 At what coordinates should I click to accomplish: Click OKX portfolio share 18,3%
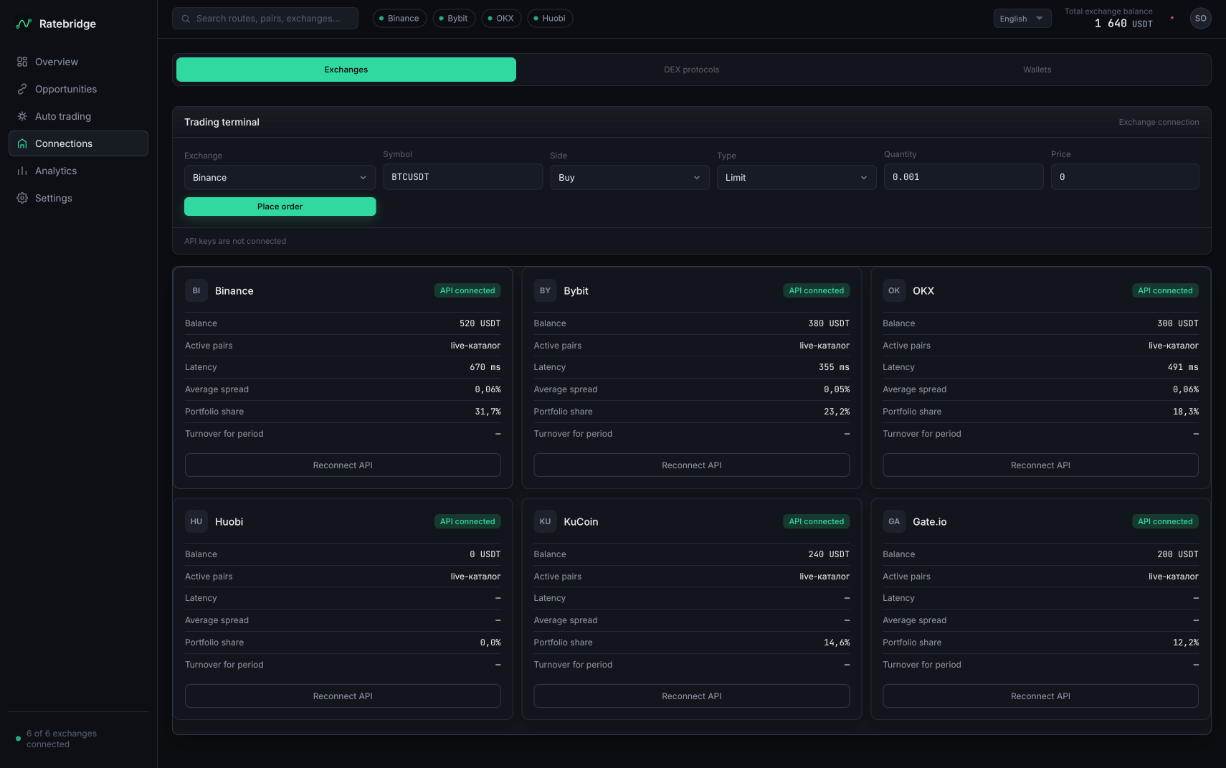tap(1186, 411)
